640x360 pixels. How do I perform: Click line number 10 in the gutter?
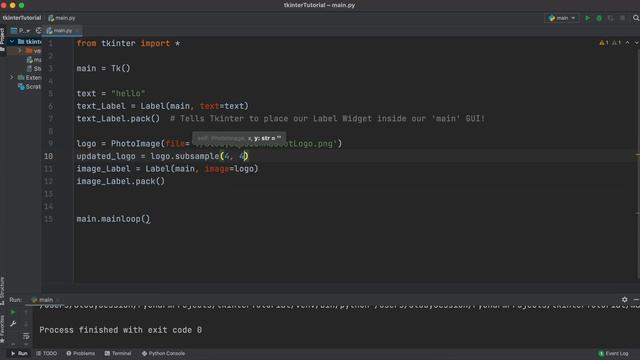tap(48, 156)
